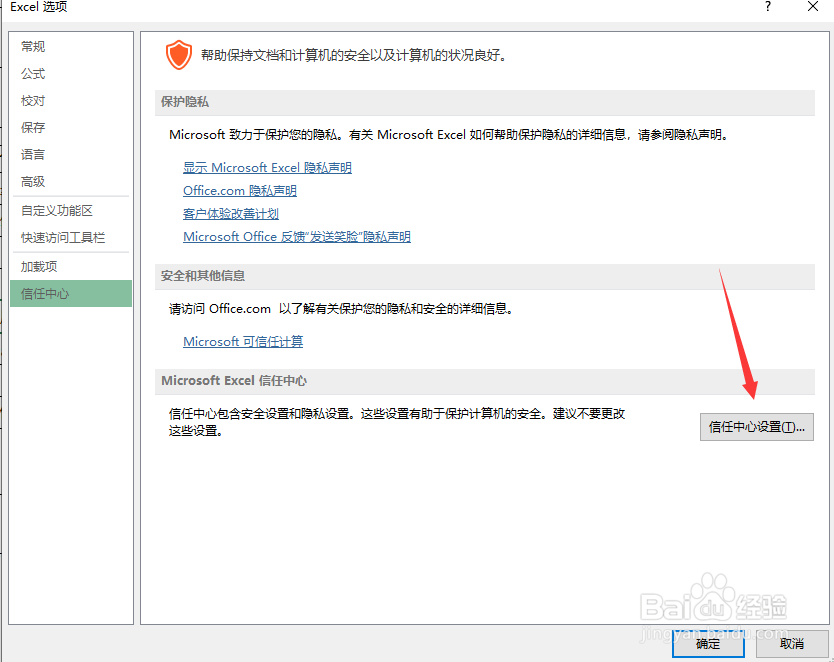Open 高级 options

click(71, 182)
